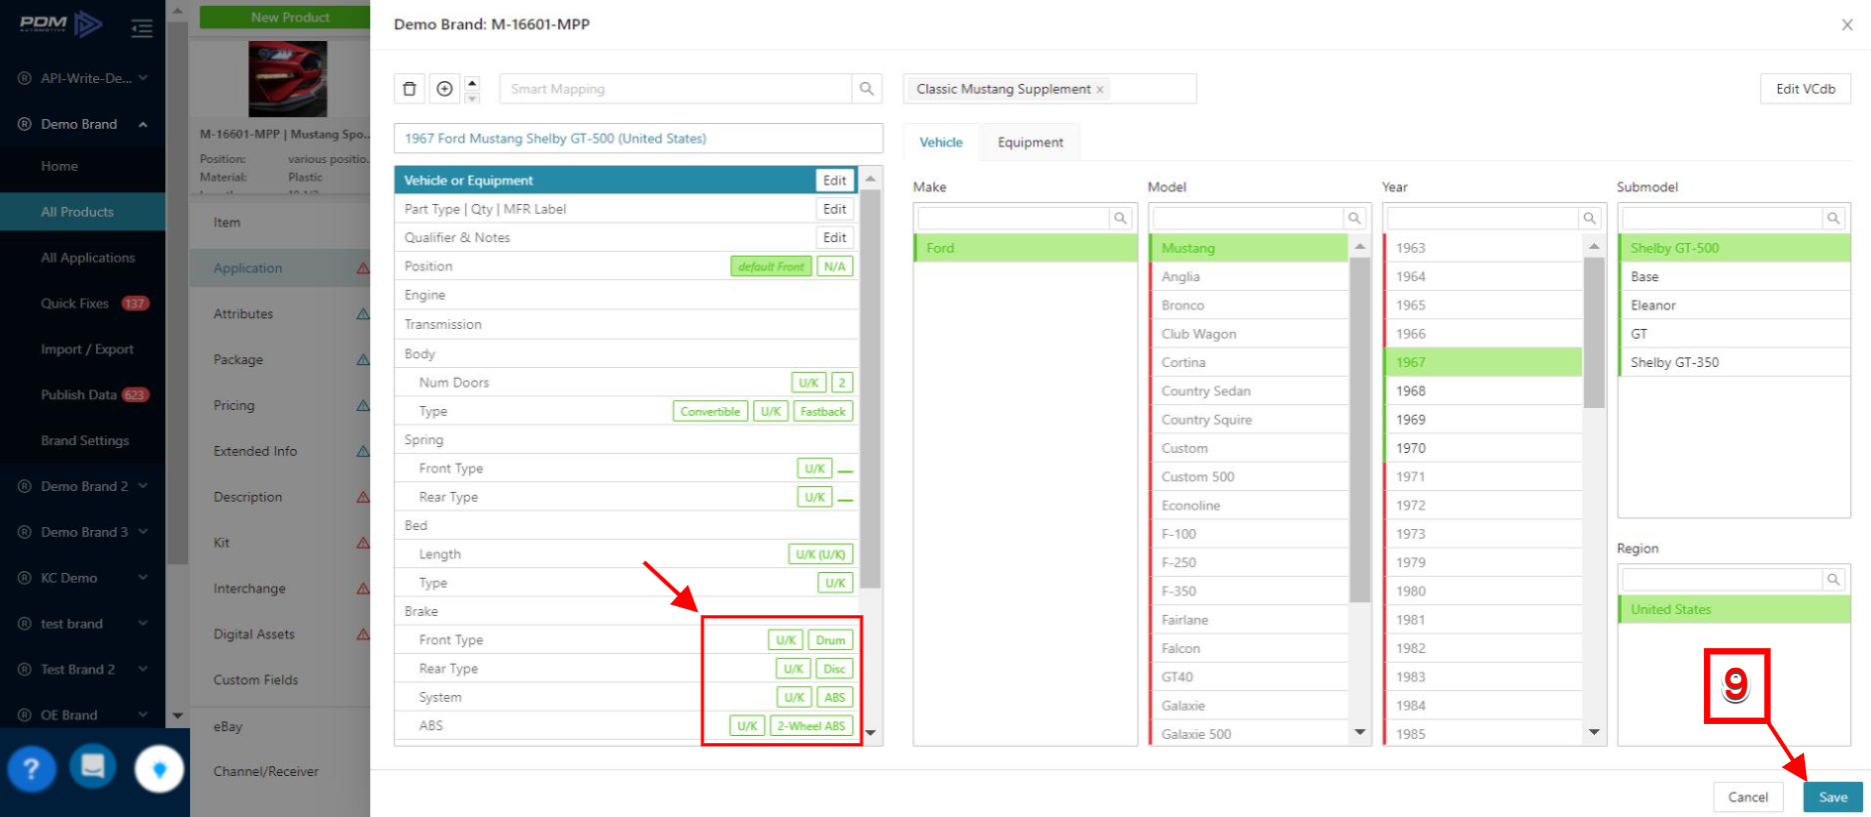Expand the Demo Brand 3 section
This screenshot has height=817, width=1871.
(143, 532)
